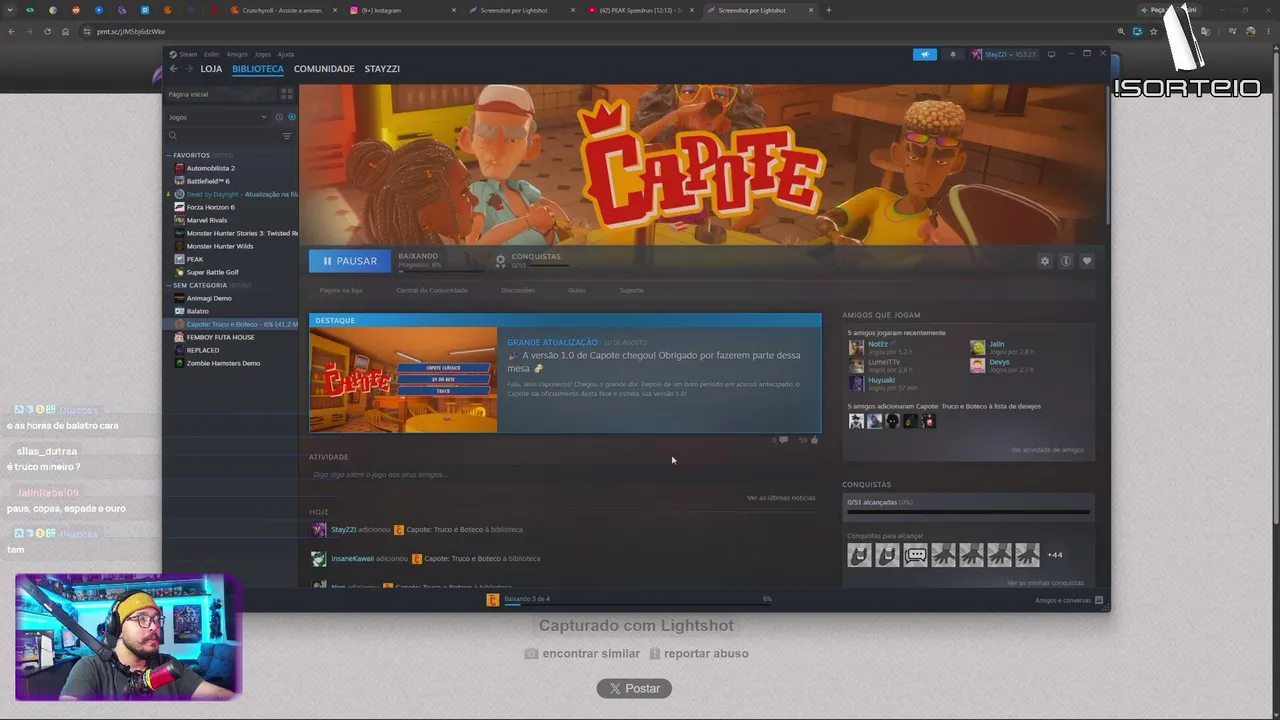This screenshot has height=720, width=1280.
Task: Open the Ajuda menu
Action: click(x=285, y=54)
